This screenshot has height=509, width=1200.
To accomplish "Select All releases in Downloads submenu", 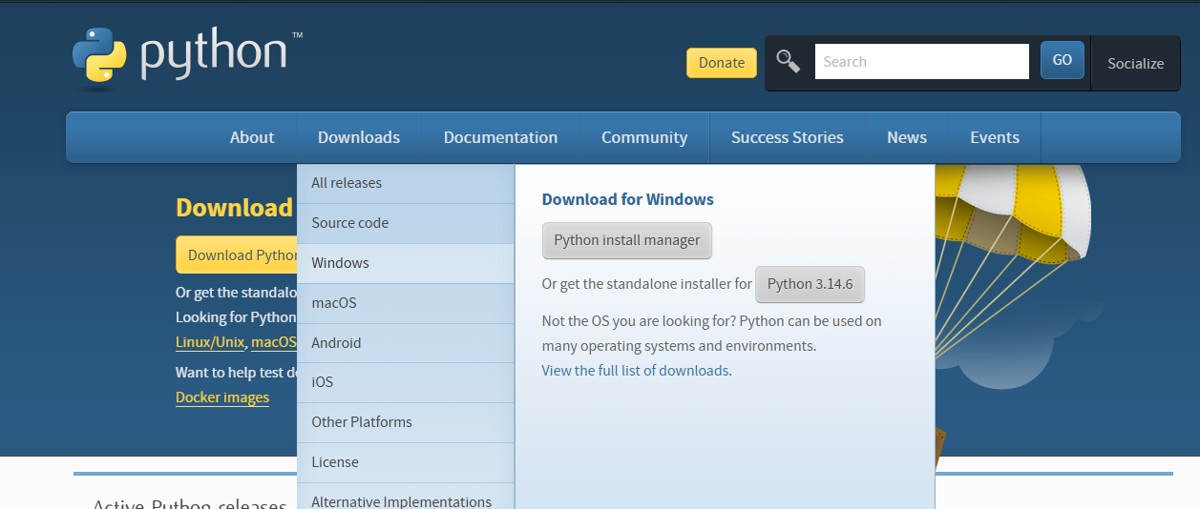I will pyautogui.click(x=406, y=183).
